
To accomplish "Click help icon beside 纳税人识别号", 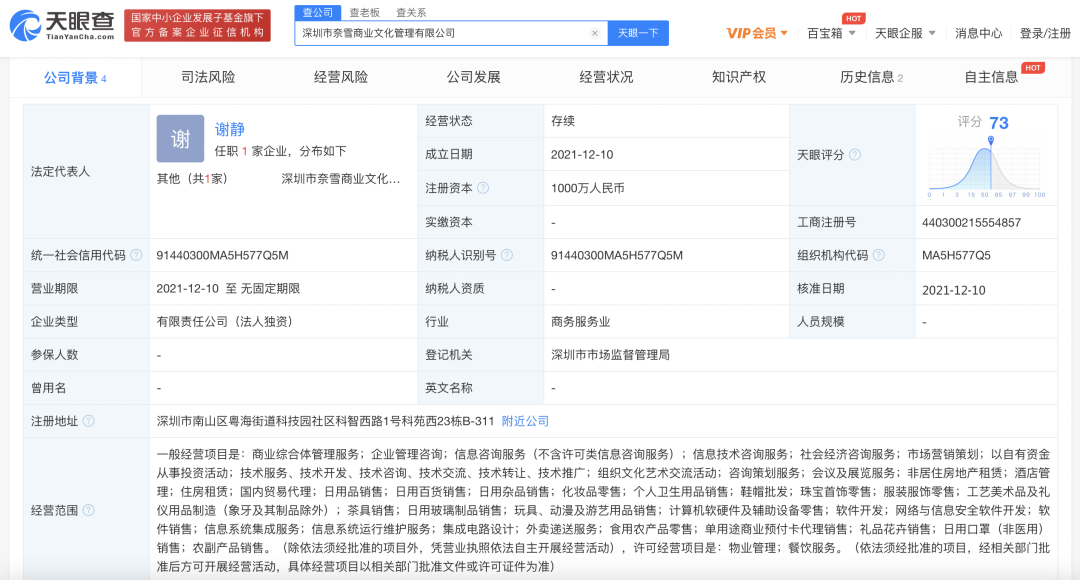I will pyautogui.click(x=506, y=255).
